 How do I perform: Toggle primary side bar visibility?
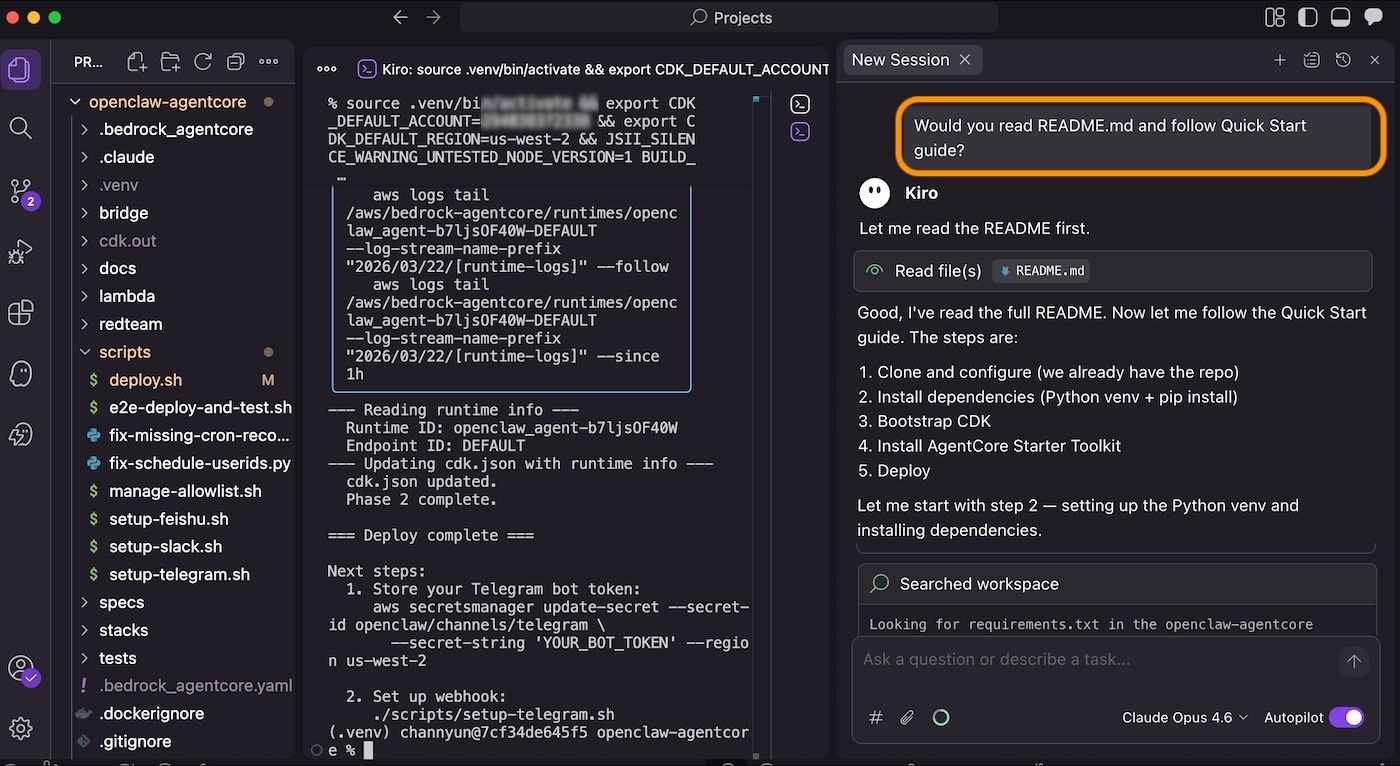tap(1307, 17)
